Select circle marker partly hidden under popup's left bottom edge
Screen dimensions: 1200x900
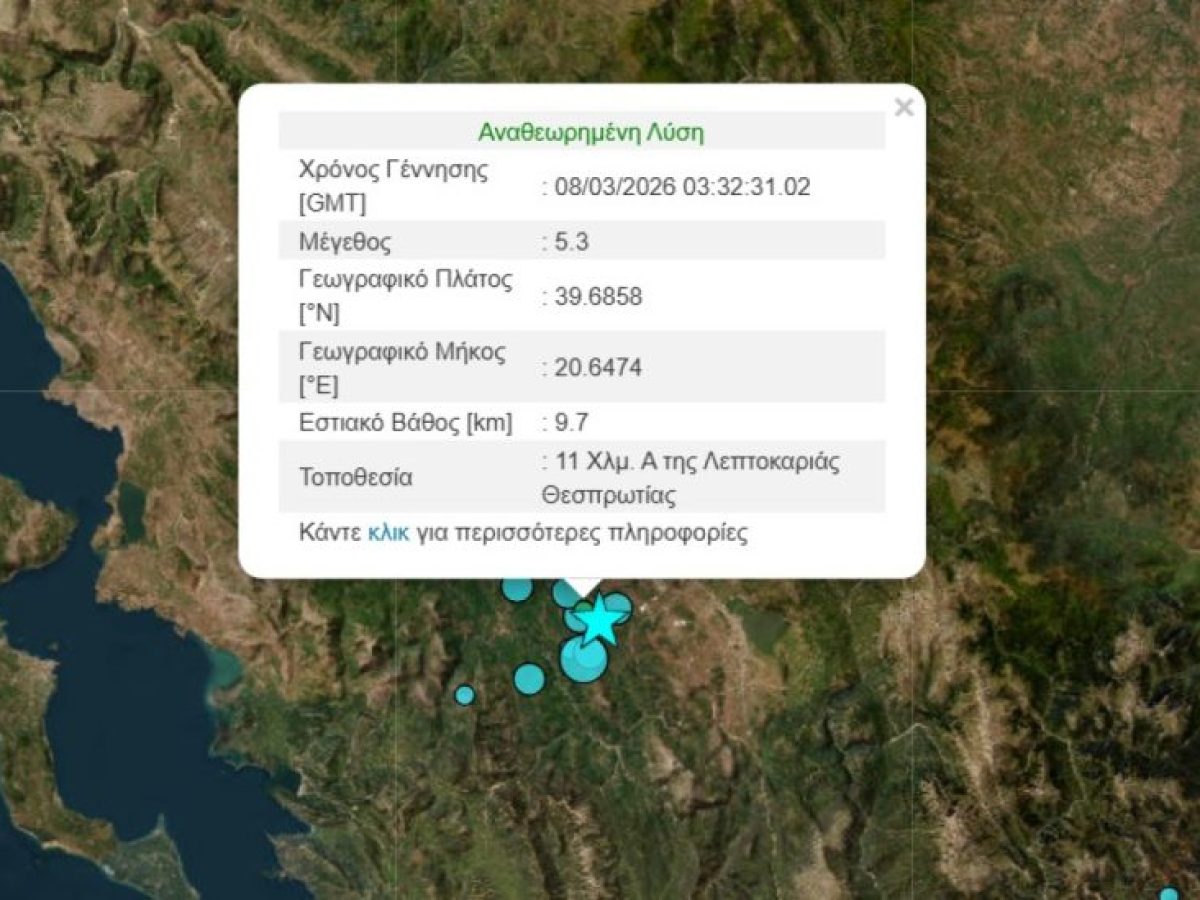517,589
